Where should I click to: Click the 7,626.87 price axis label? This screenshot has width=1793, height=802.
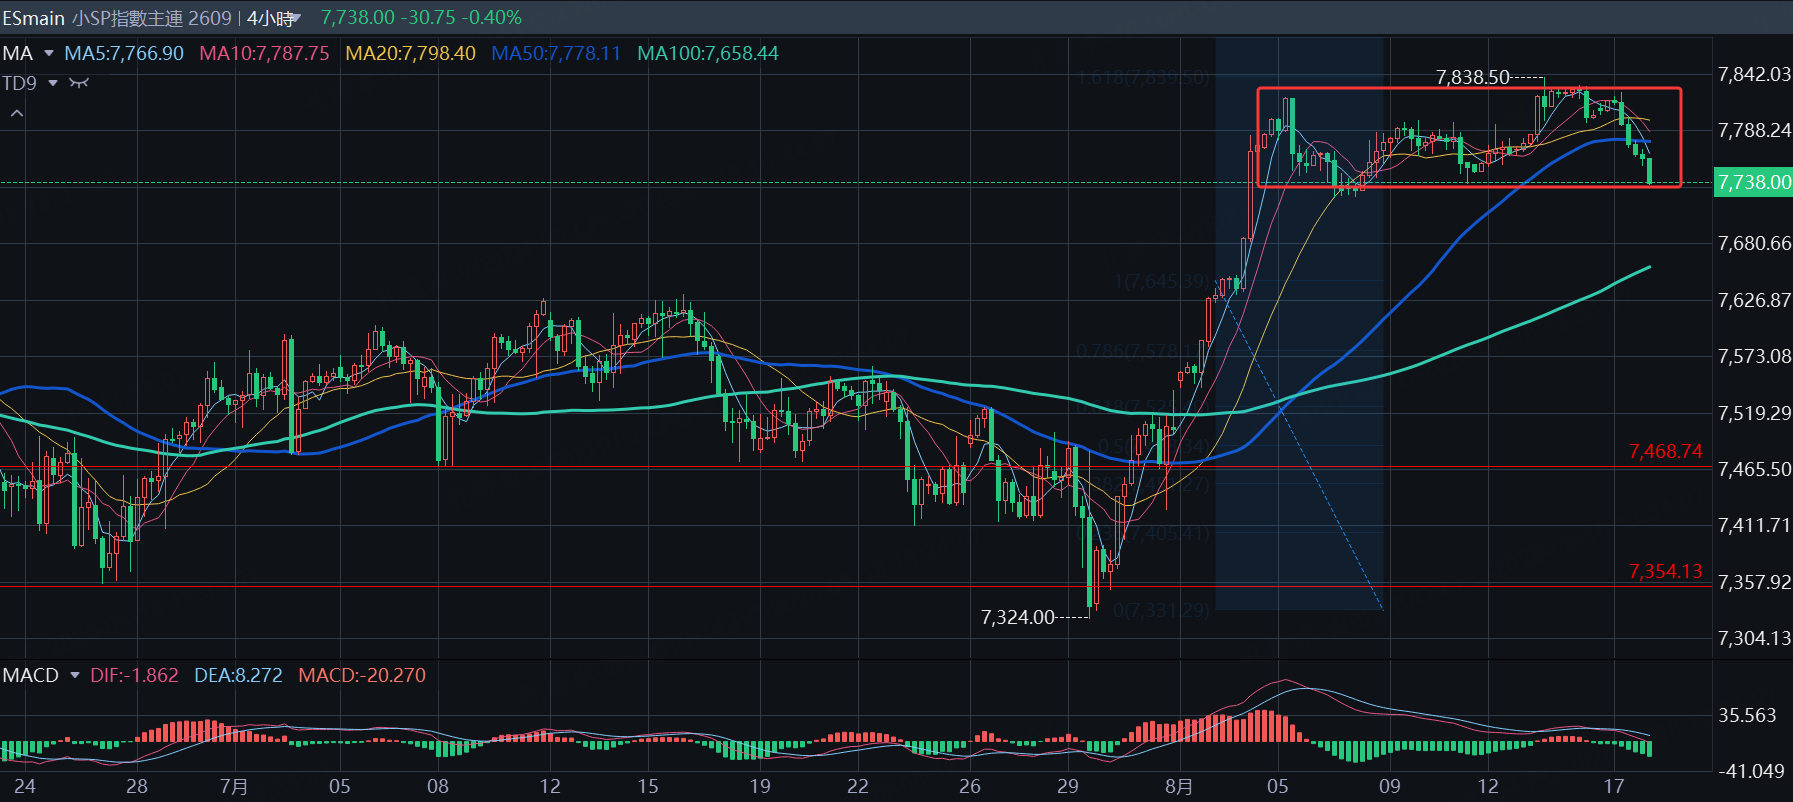(1754, 301)
